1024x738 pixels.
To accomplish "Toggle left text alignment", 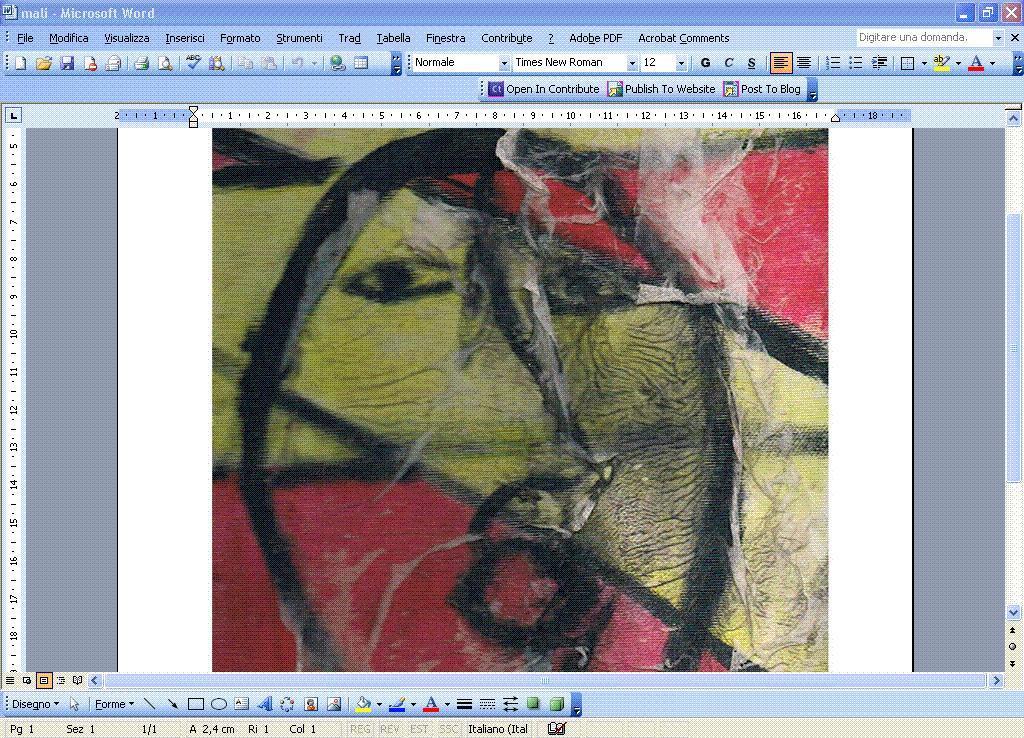I will tap(780, 63).
